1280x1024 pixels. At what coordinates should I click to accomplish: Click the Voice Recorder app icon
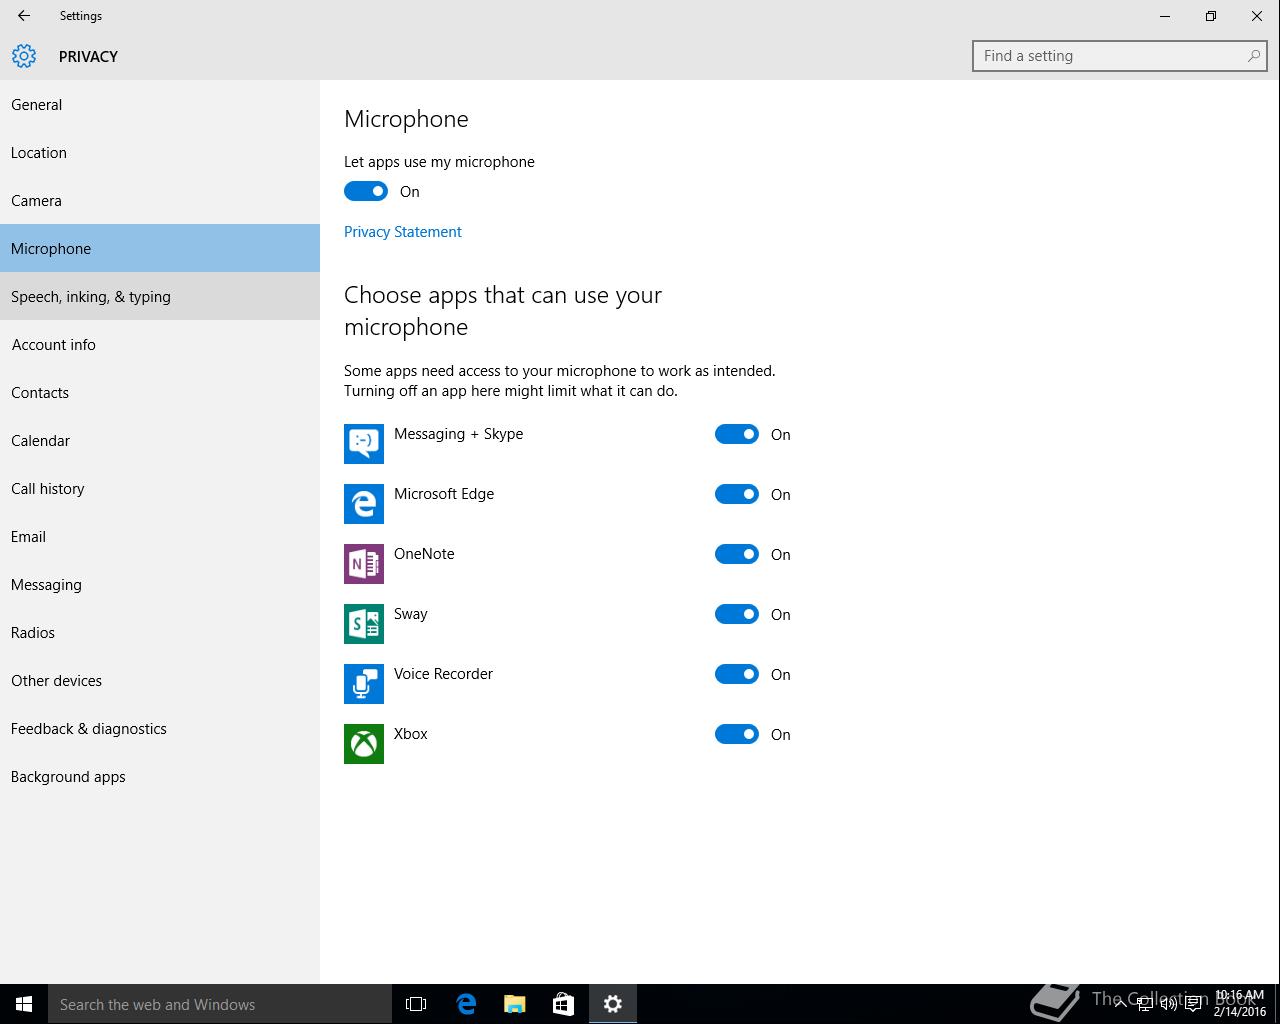[364, 684]
